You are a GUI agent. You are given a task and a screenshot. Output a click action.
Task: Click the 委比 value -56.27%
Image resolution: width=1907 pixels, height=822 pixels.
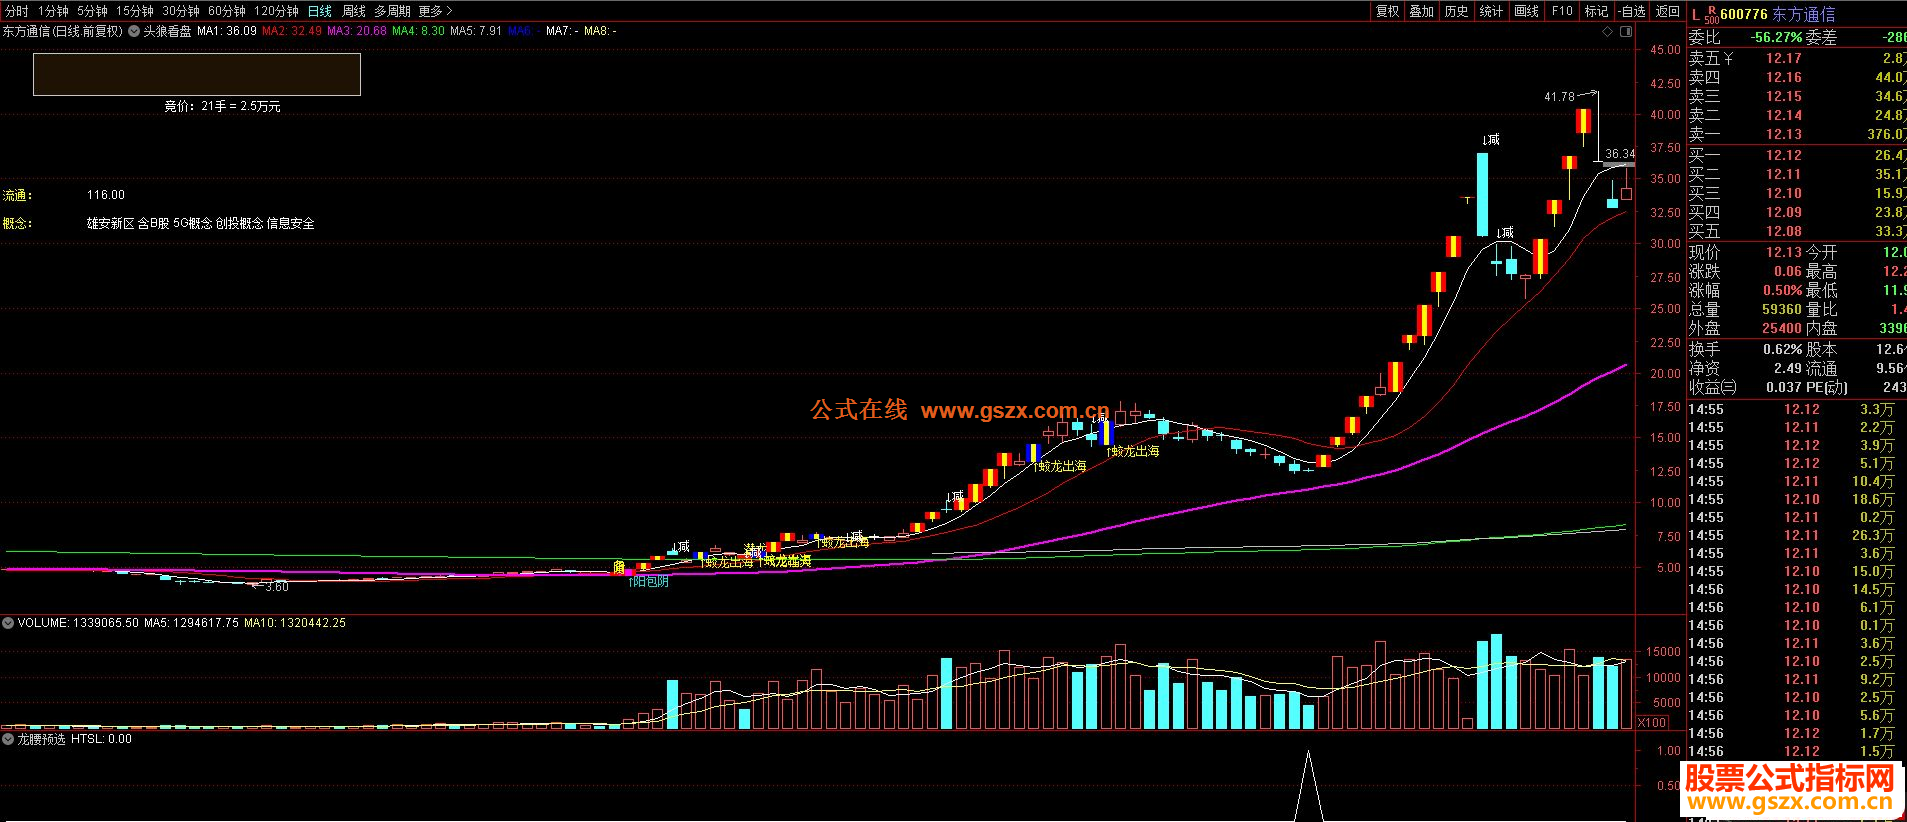point(1776,37)
